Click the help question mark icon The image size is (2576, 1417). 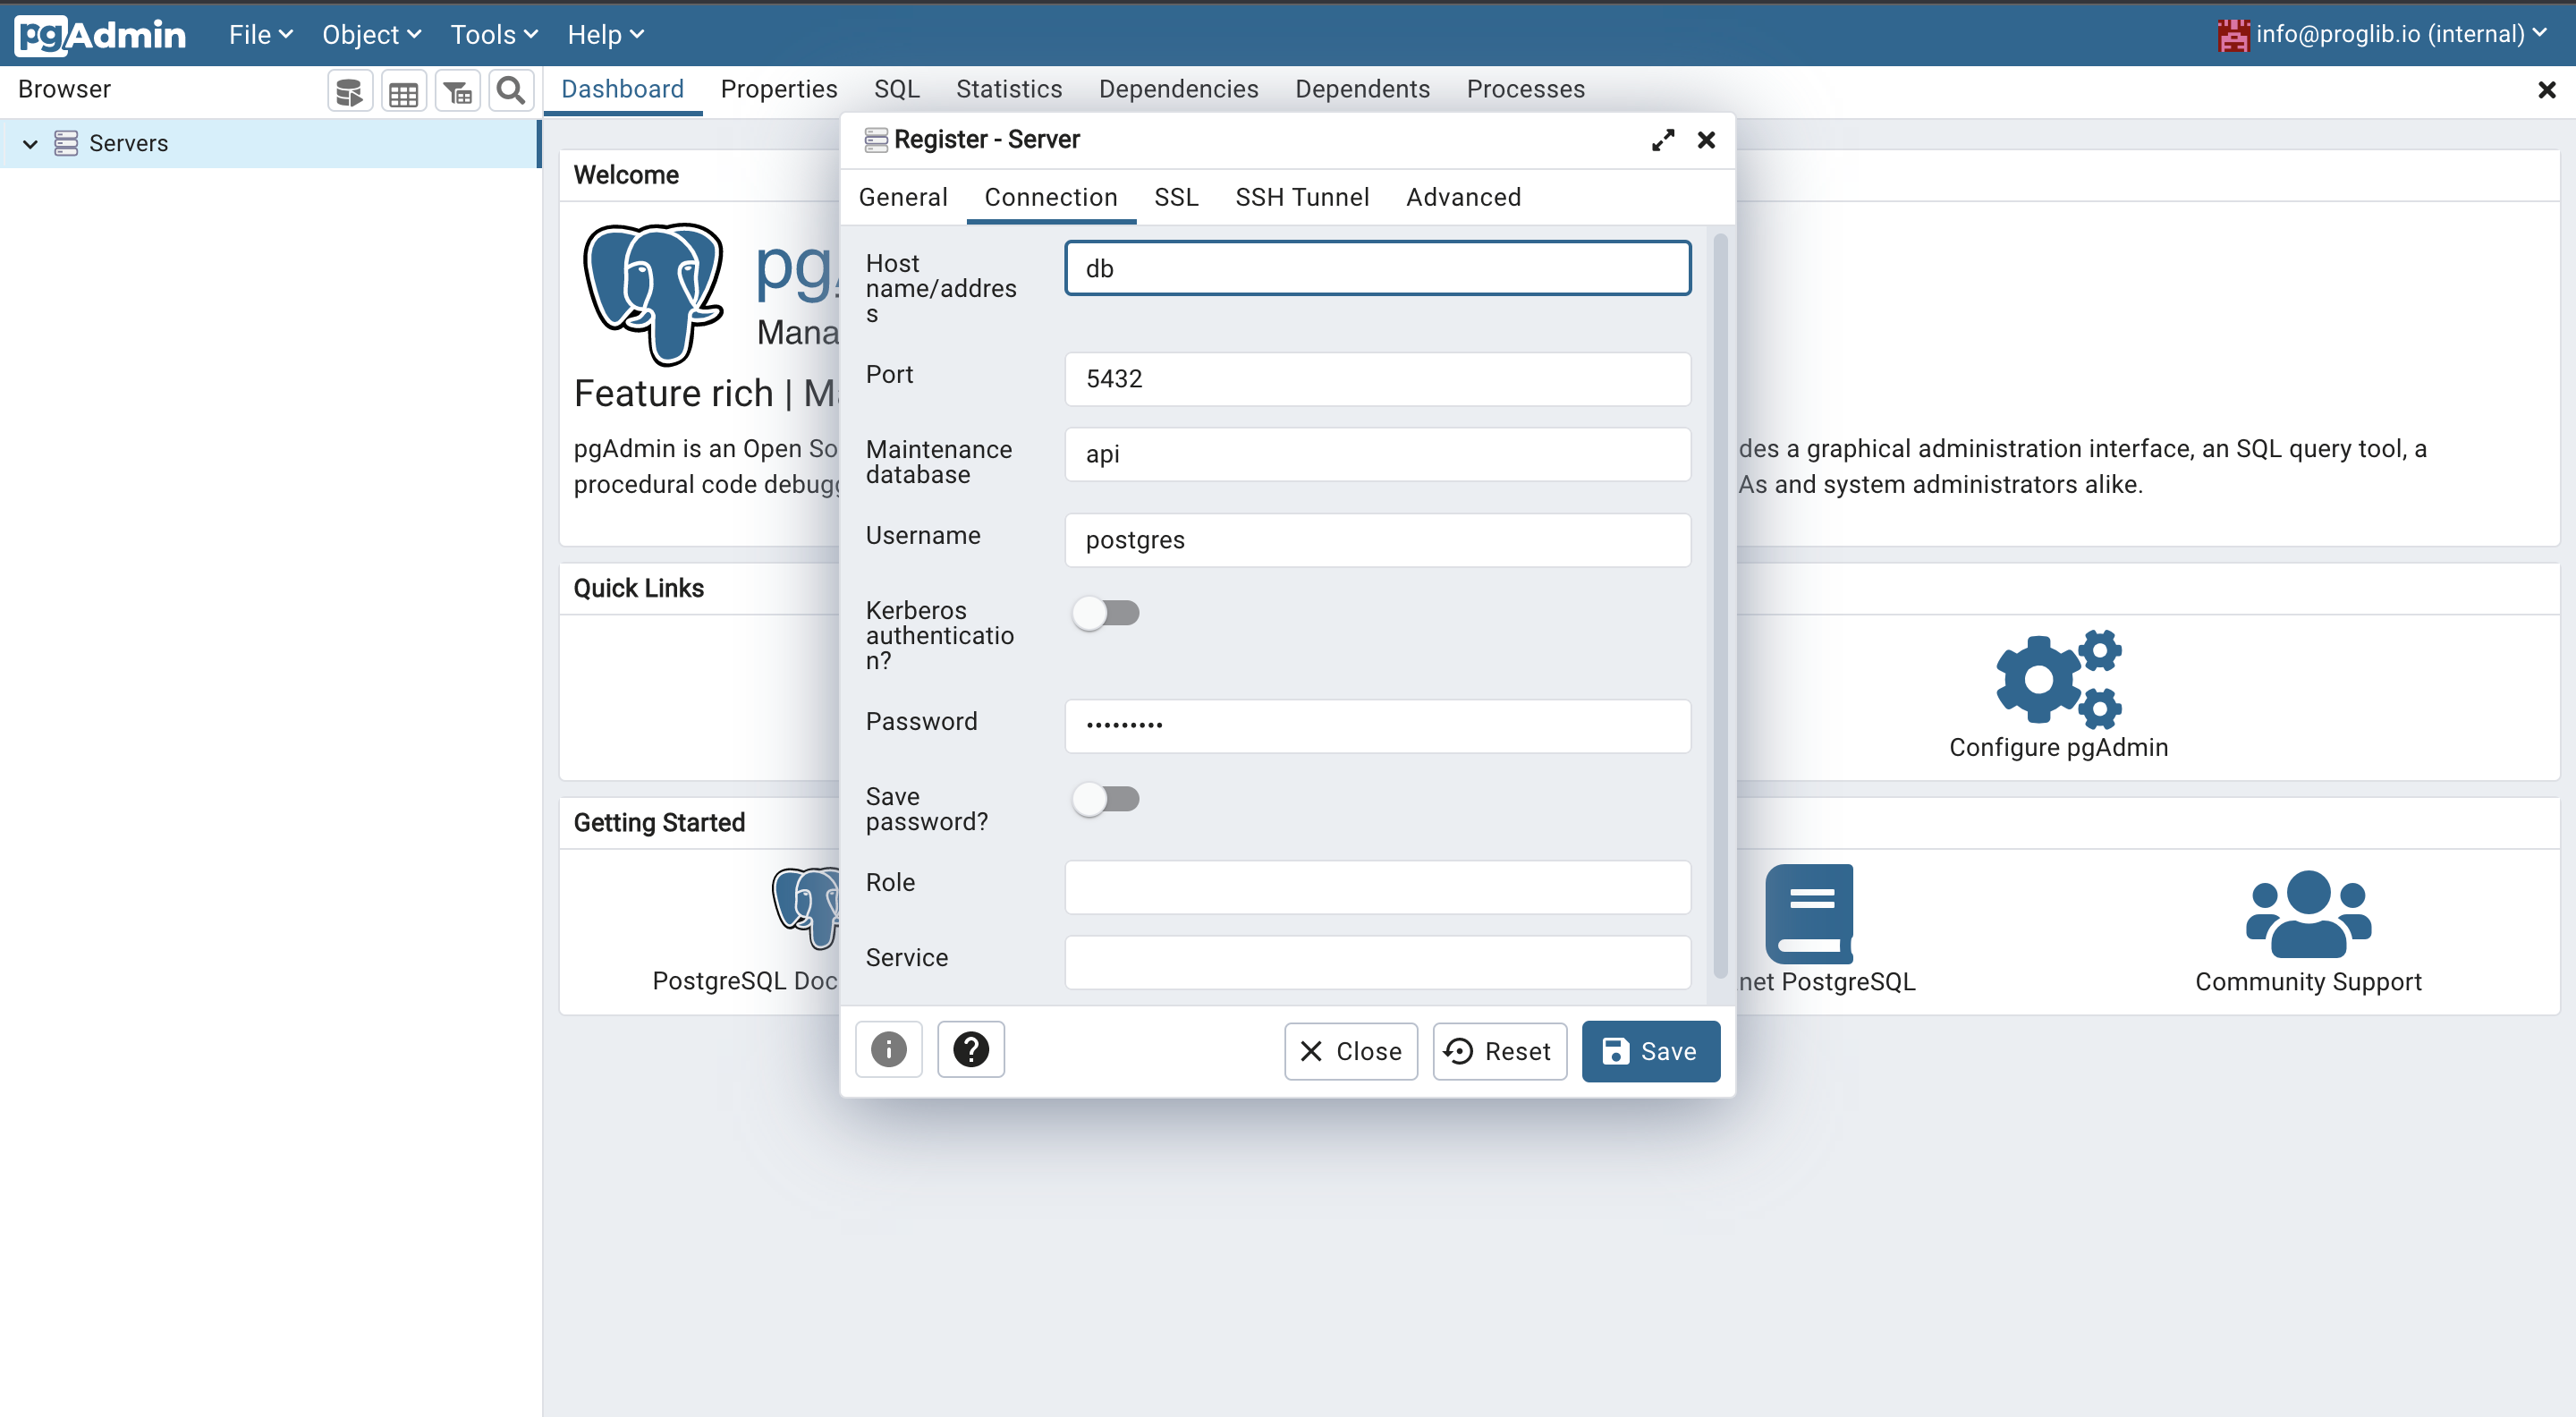pyautogui.click(x=971, y=1050)
